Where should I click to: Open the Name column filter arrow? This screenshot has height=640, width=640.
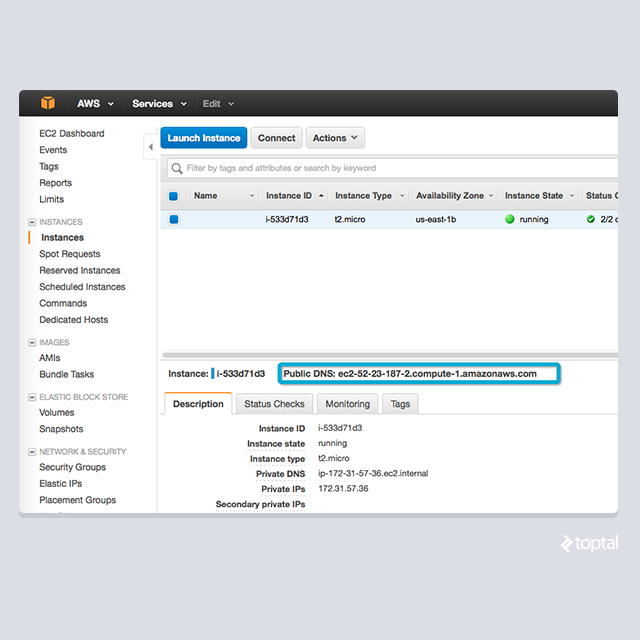(x=252, y=196)
